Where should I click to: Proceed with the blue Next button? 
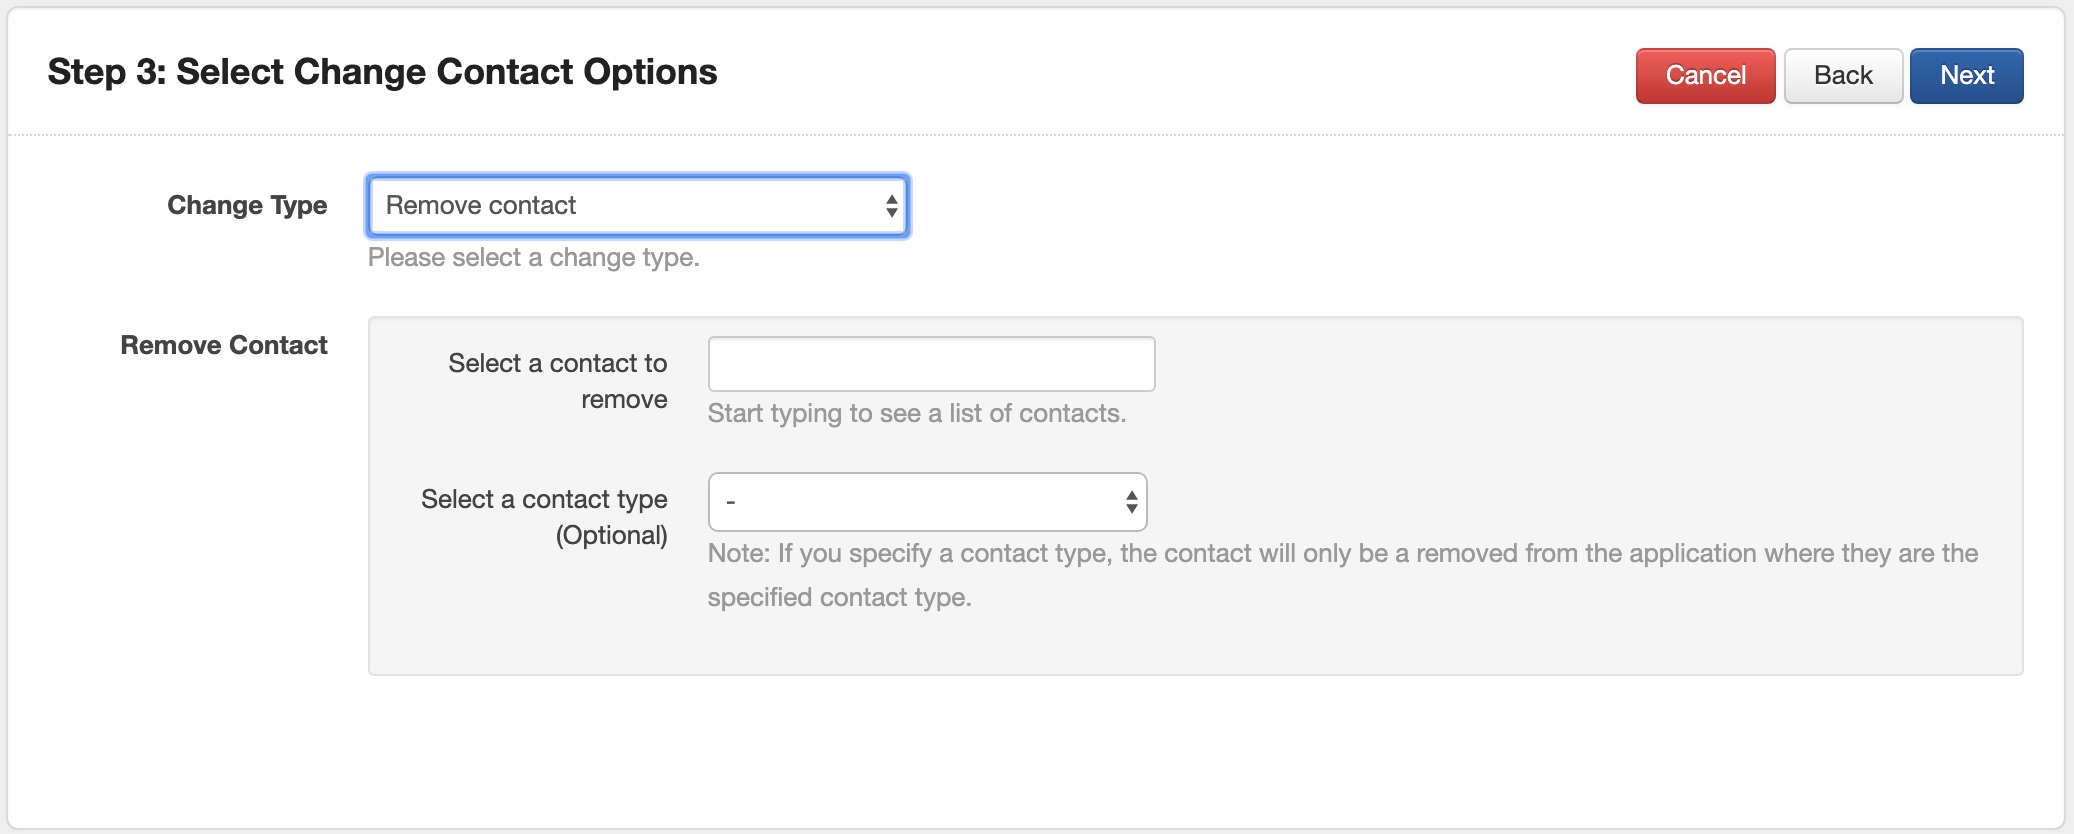click(1966, 76)
